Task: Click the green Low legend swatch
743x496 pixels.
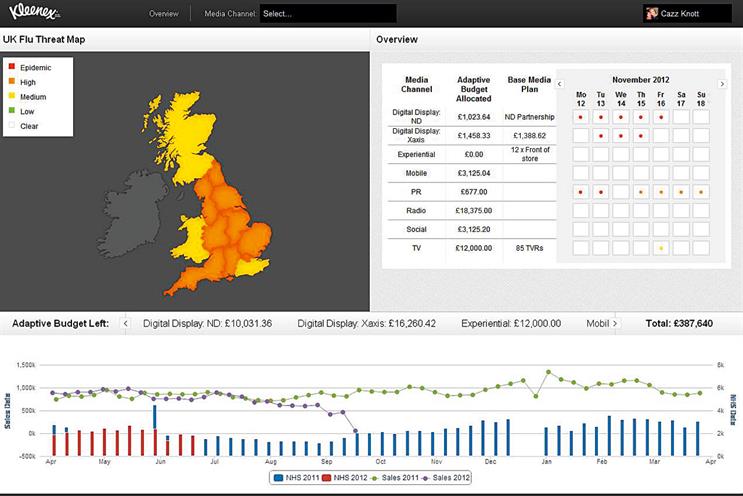Action: [12, 110]
